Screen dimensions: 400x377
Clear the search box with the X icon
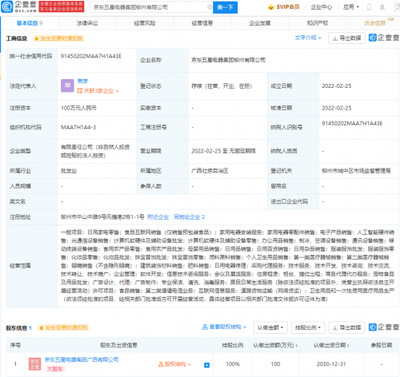pos(209,7)
